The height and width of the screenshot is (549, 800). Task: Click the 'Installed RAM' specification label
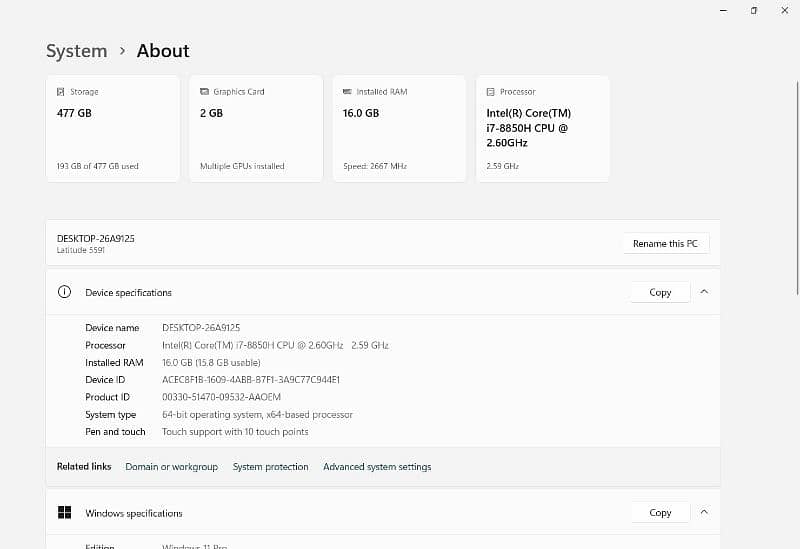click(114, 363)
